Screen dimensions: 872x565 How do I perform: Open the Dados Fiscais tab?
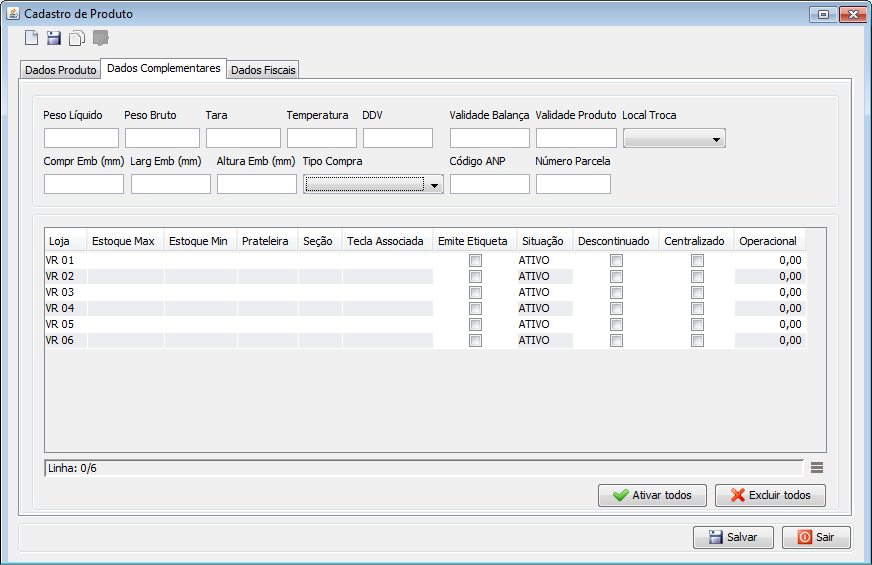(x=264, y=70)
